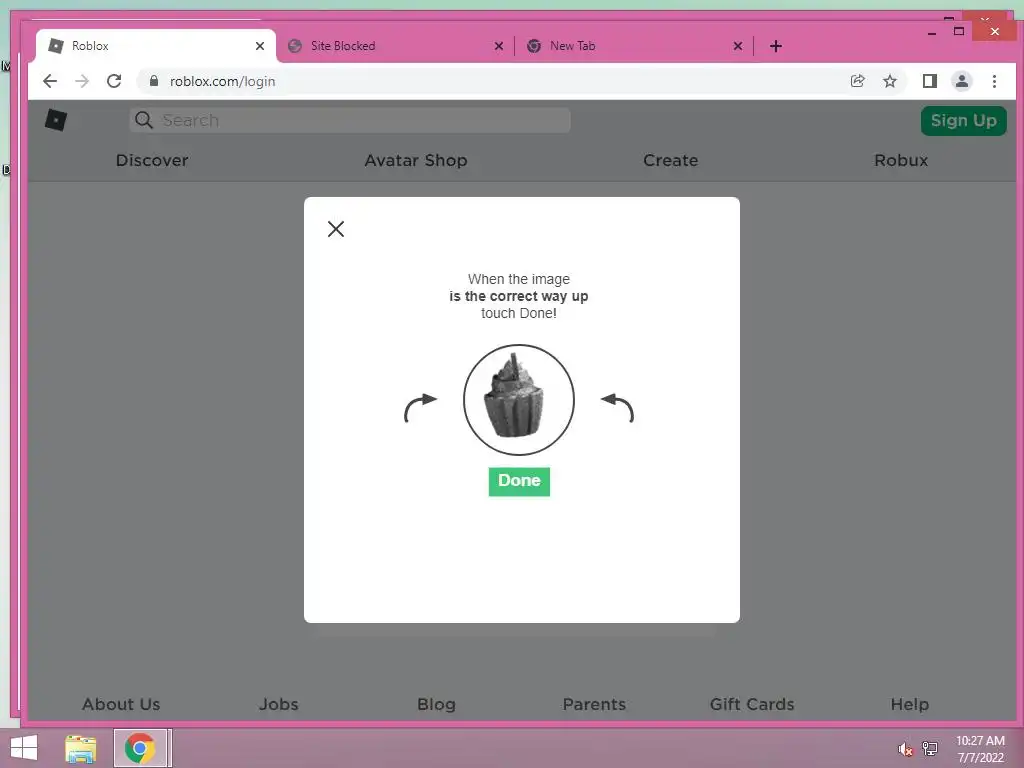This screenshot has width=1024, height=768.
Task: Switch to the Roblox browser tab
Action: [x=155, y=46]
